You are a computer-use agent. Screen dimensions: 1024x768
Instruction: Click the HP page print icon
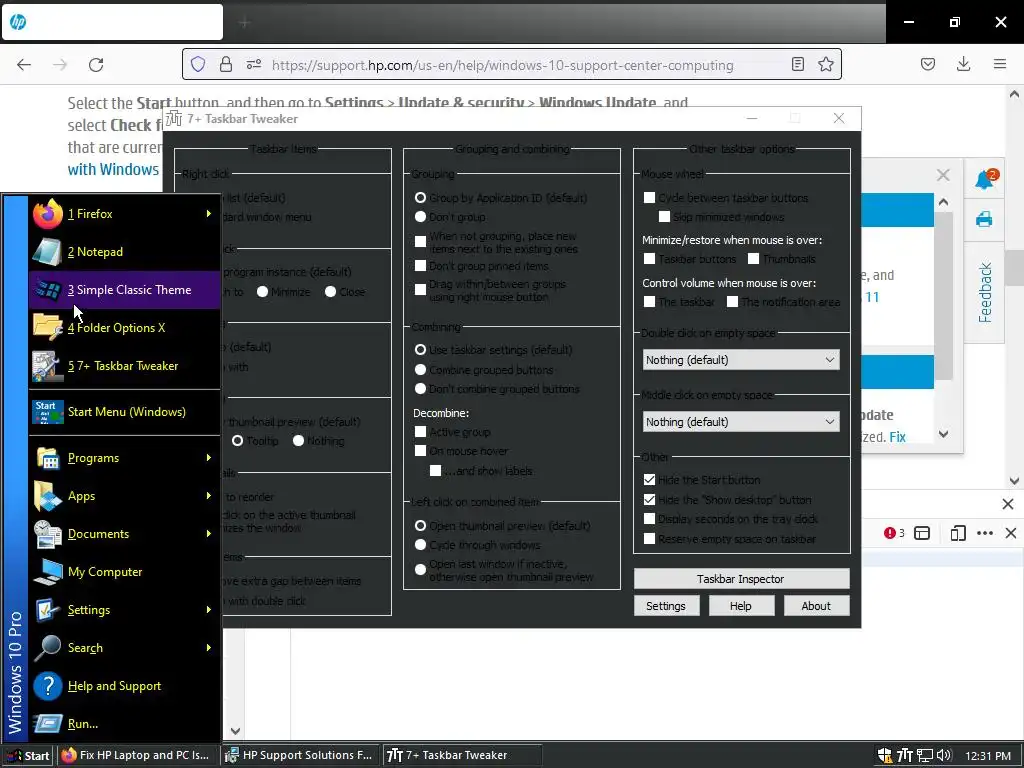pyautogui.click(x=984, y=219)
